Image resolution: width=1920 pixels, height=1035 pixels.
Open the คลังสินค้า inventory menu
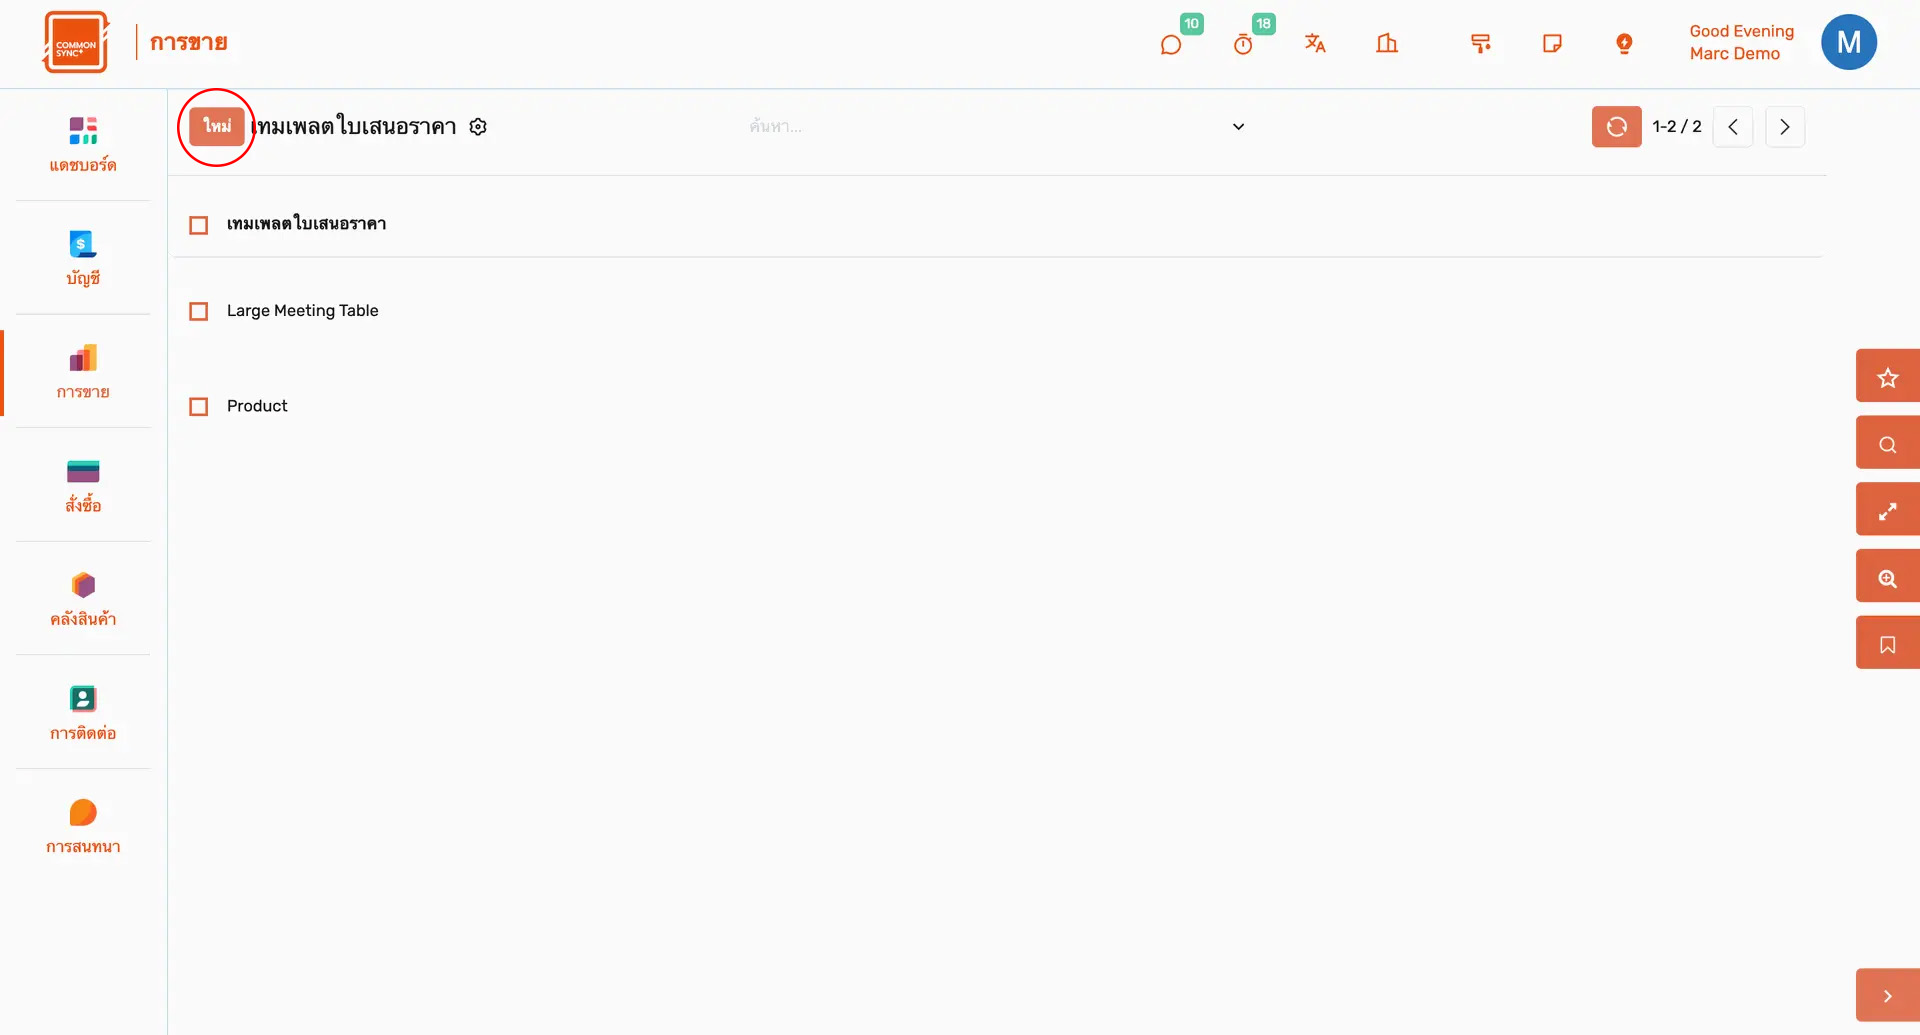83,598
